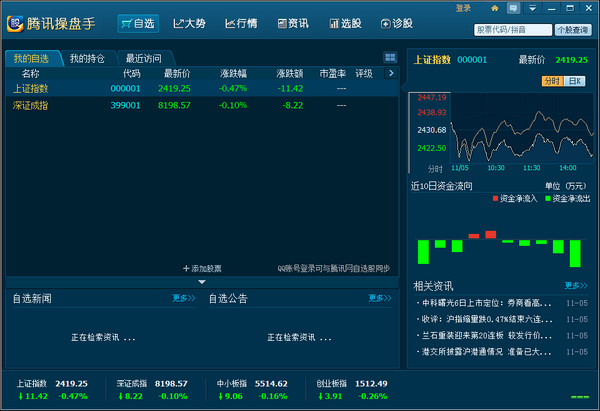Select the 上证指数 row in watchlist

pyautogui.click(x=202, y=88)
